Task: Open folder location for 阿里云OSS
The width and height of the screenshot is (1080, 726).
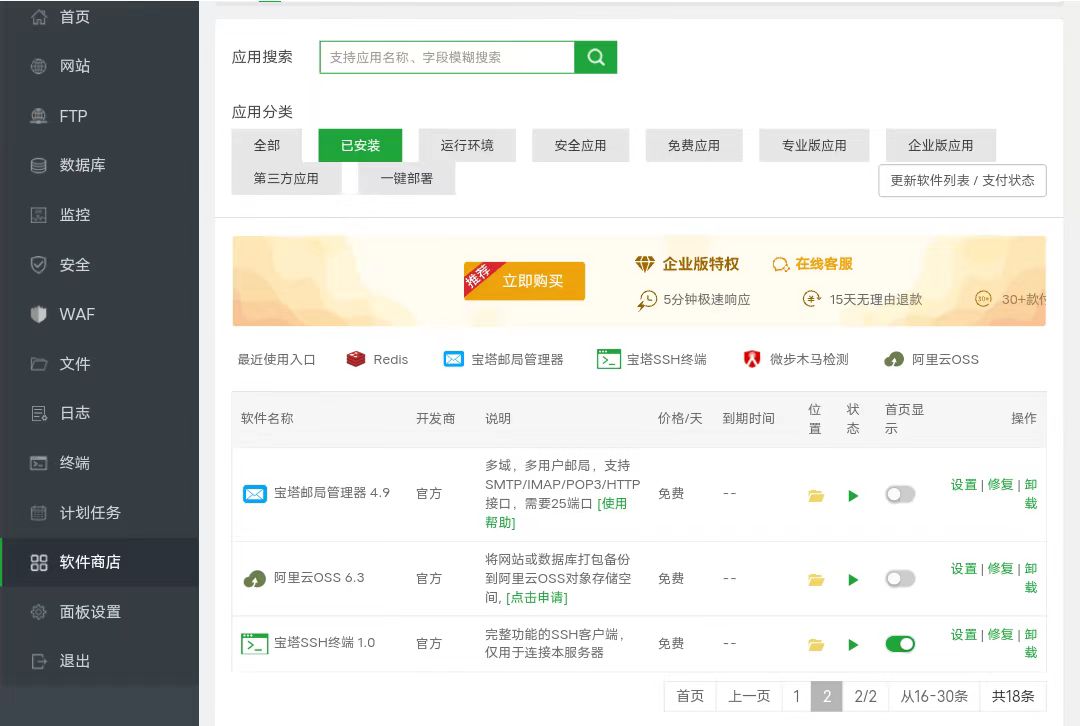Action: 816,579
